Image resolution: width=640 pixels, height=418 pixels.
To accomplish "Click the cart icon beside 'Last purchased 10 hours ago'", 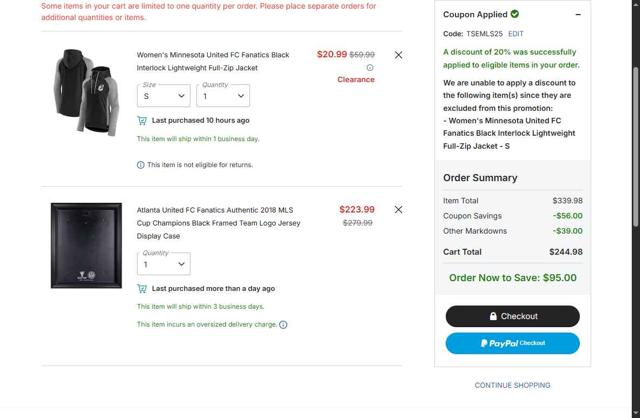I will pyautogui.click(x=142, y=120).
